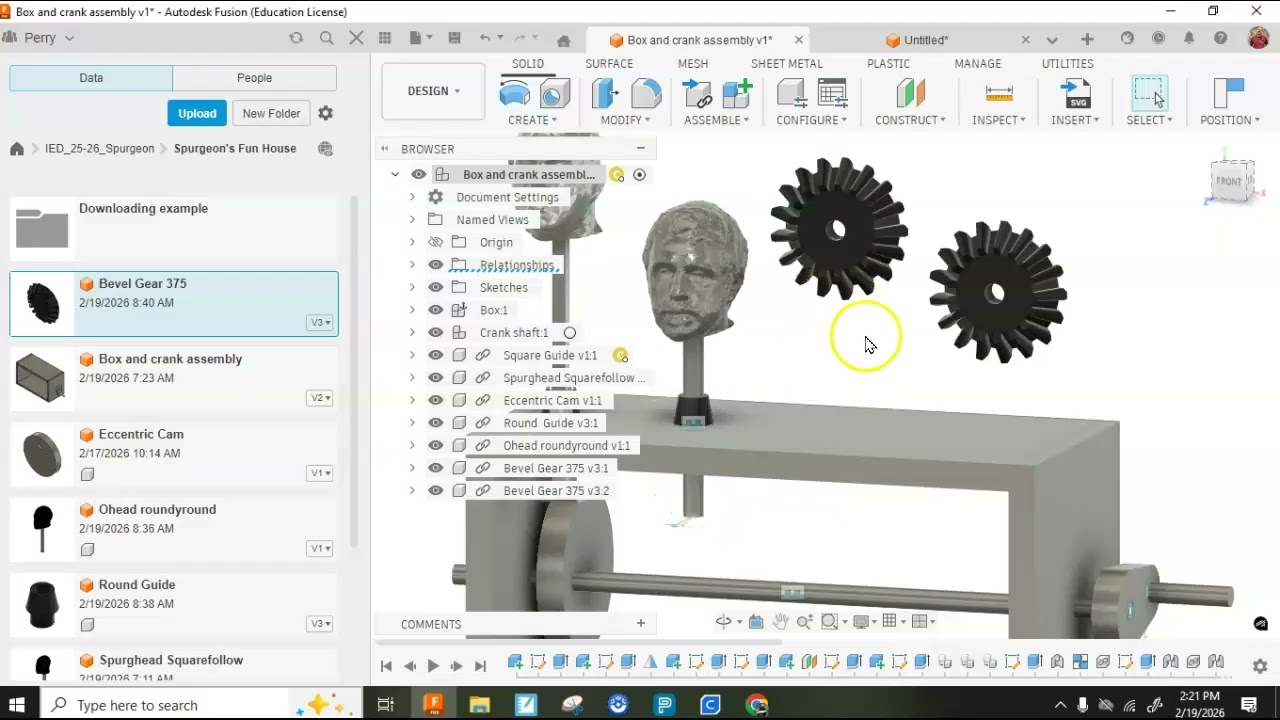Open Eccentric Cam file thumbnail
The image size is (1280, 720).
[x=40, y=453]
